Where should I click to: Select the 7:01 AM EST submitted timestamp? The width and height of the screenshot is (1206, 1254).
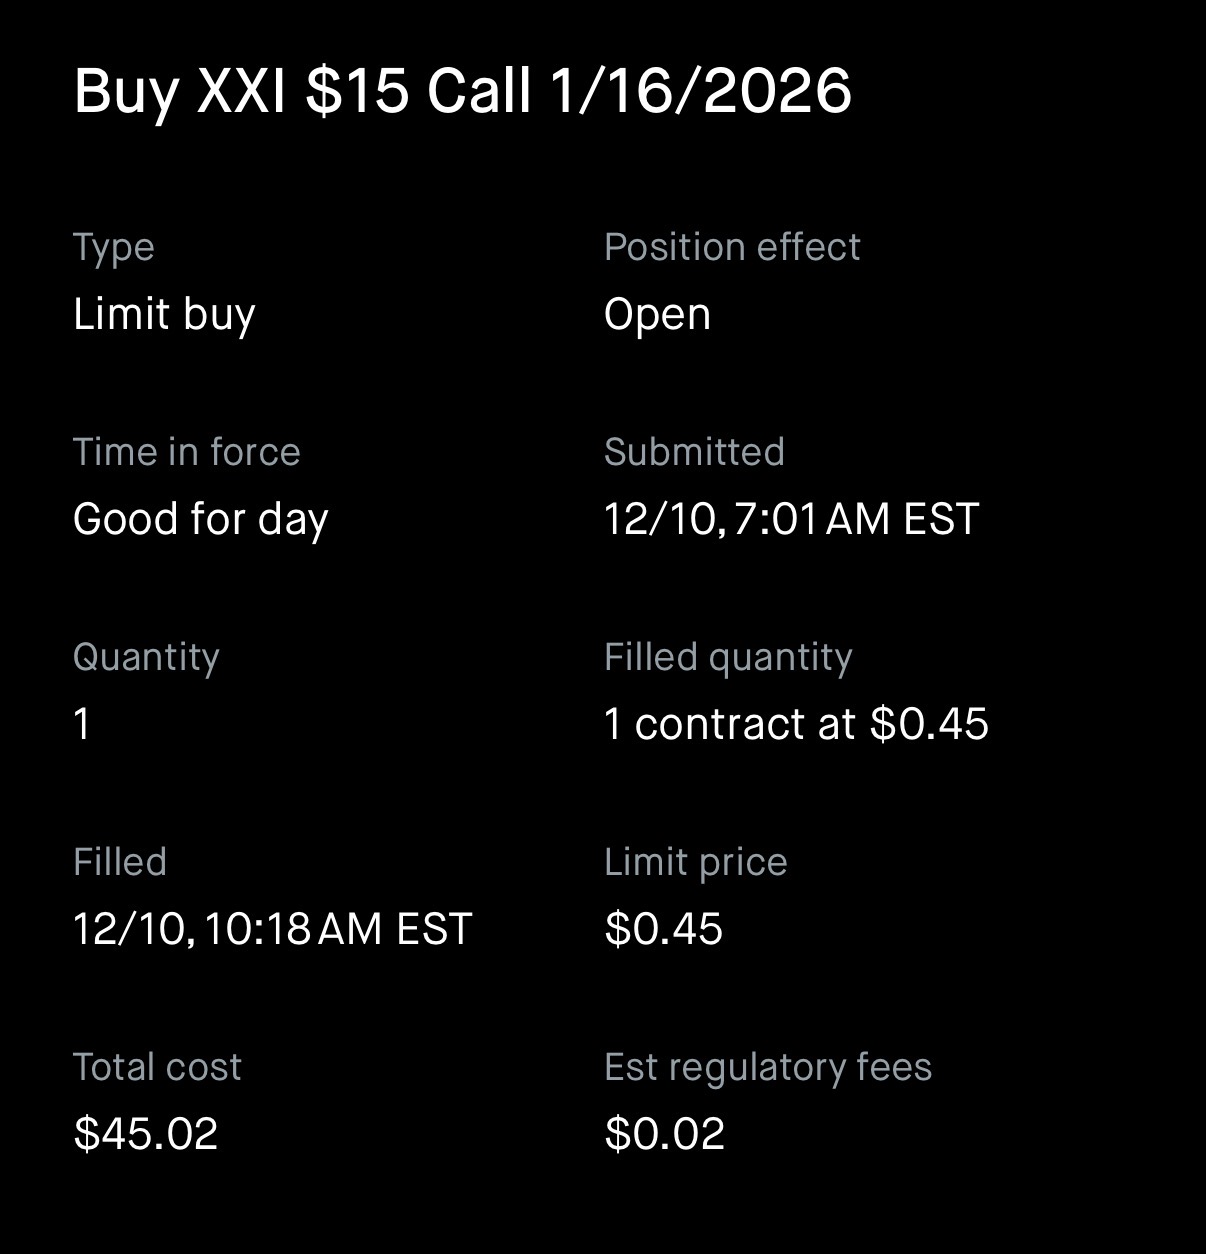pyautogui.click(x=791, y=519)
